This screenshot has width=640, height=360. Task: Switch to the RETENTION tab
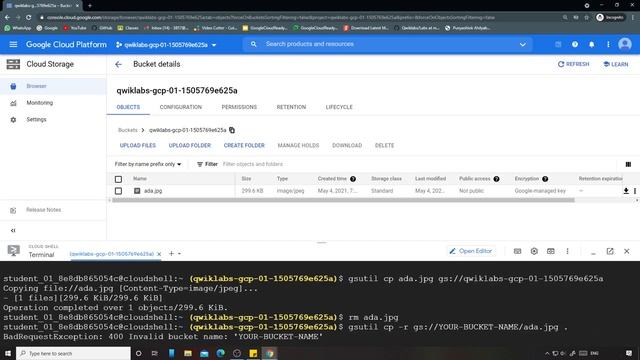[x=291, y=107]
